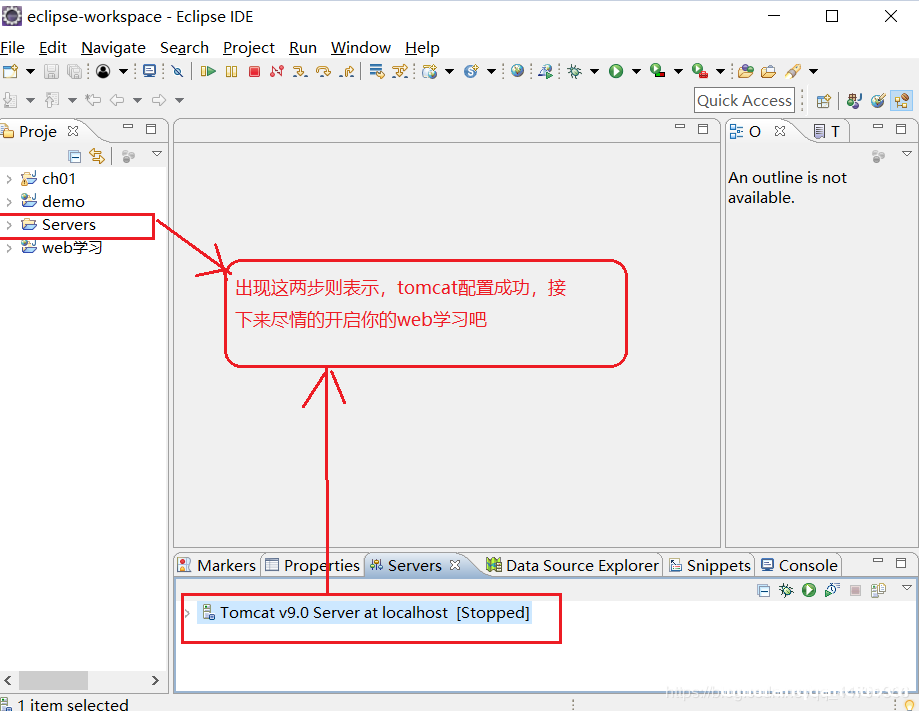Click the Quick Access search field
The image size is (919, 711).
pyautogui.click(x=744, y=100)
